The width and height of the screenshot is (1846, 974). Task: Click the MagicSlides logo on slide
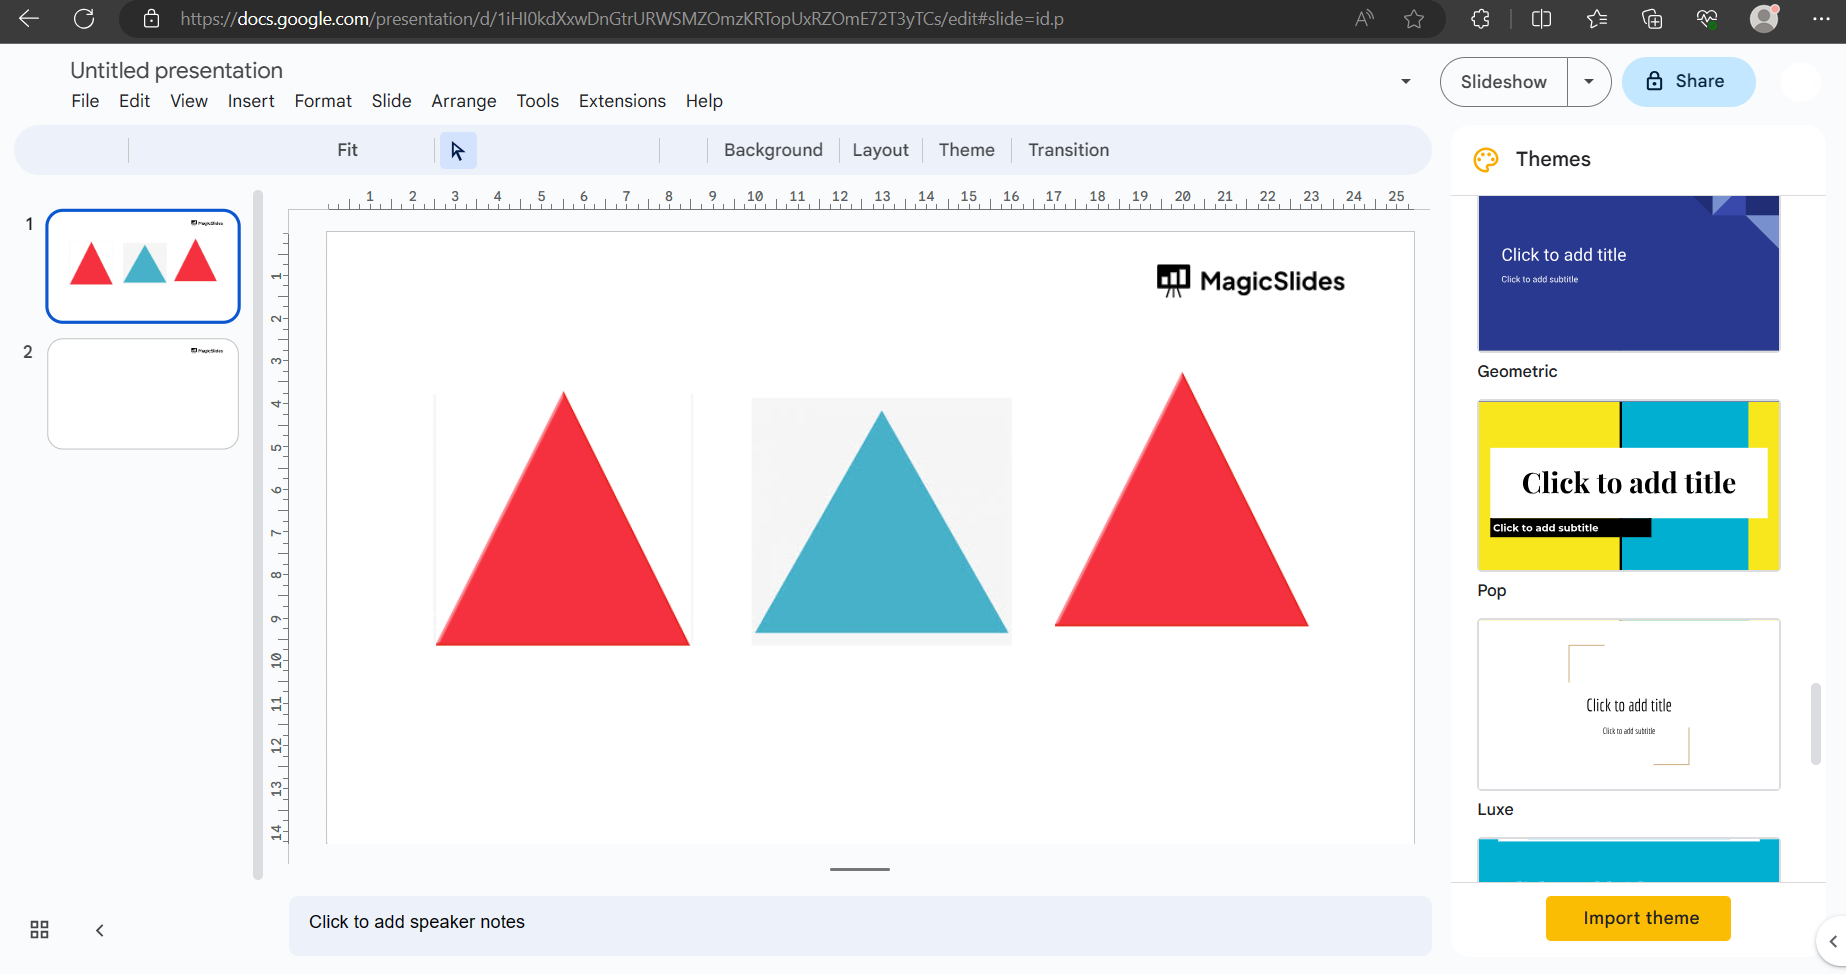[1251, 281]
